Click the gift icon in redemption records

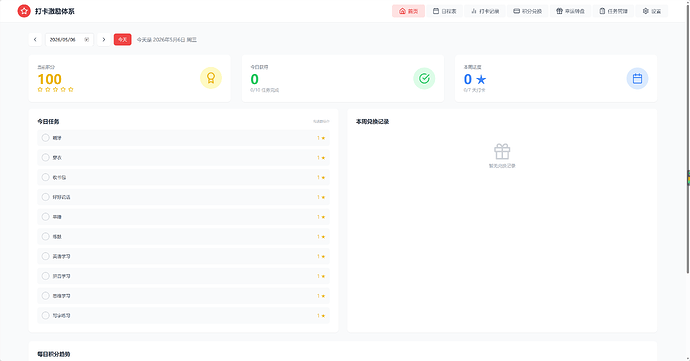(x=502, y=151)
